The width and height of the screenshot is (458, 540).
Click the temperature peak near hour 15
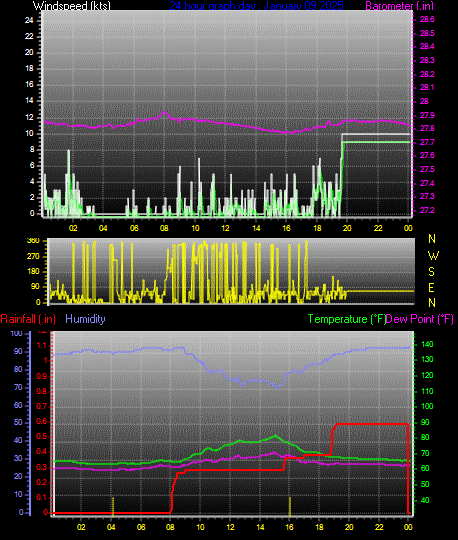(275, 436)
